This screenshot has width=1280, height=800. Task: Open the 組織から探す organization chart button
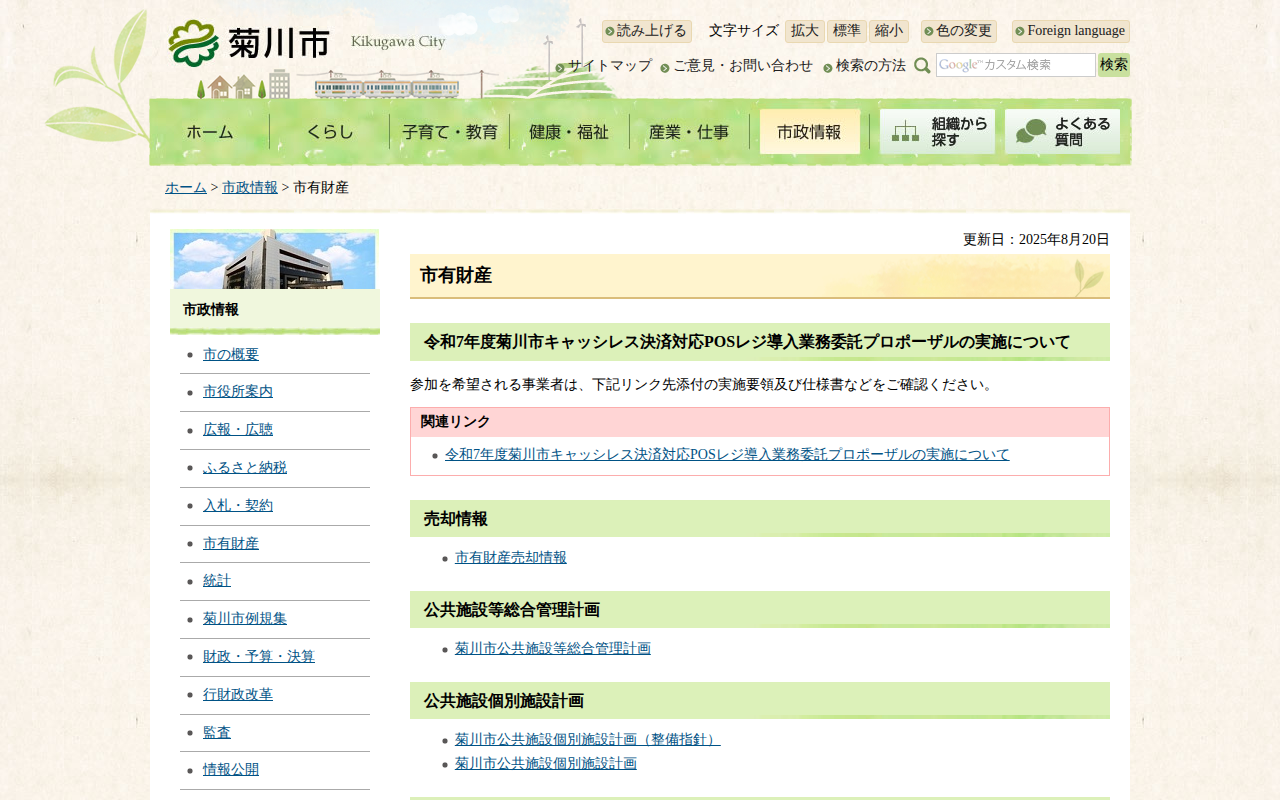pos(937,131)
